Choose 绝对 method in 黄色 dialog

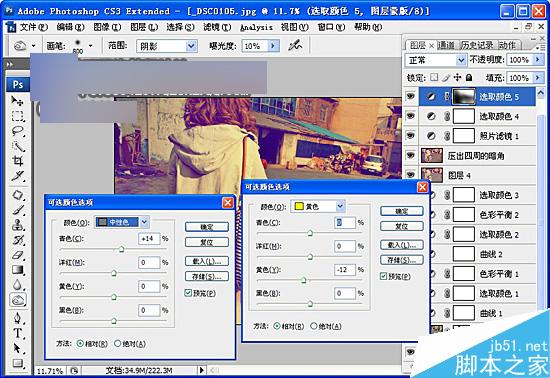314,326
